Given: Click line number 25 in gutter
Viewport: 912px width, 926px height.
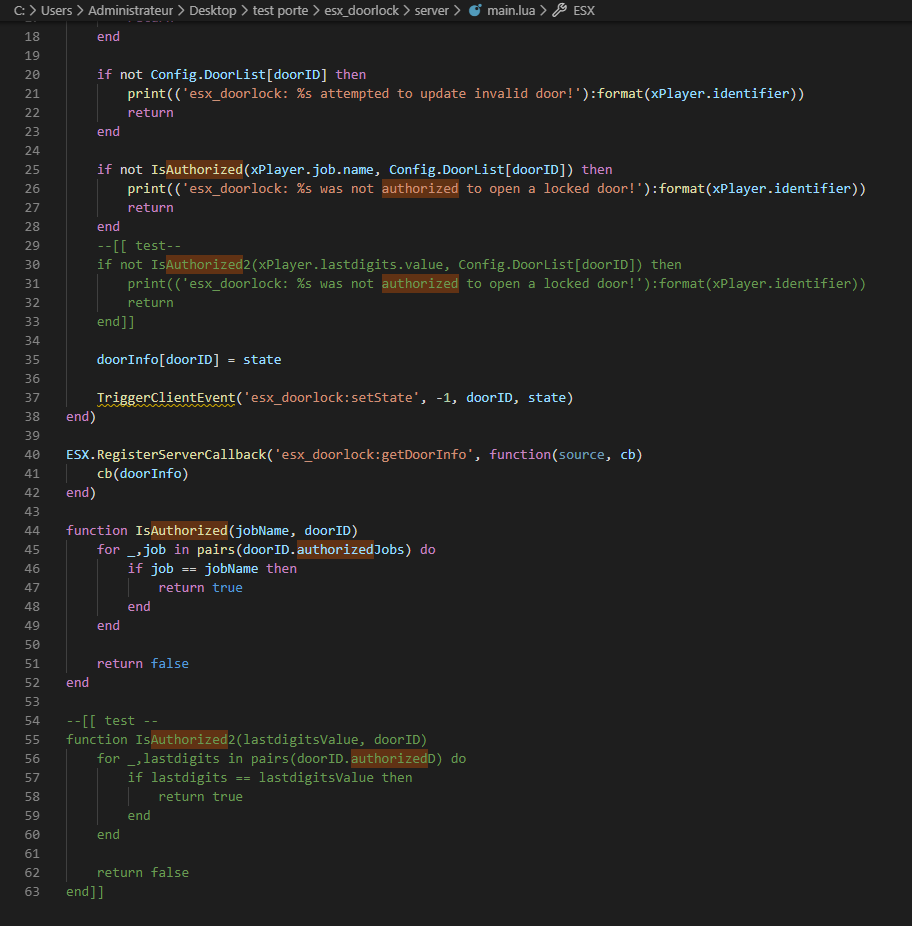Looking at the screenshot, I should coord(32,169).
